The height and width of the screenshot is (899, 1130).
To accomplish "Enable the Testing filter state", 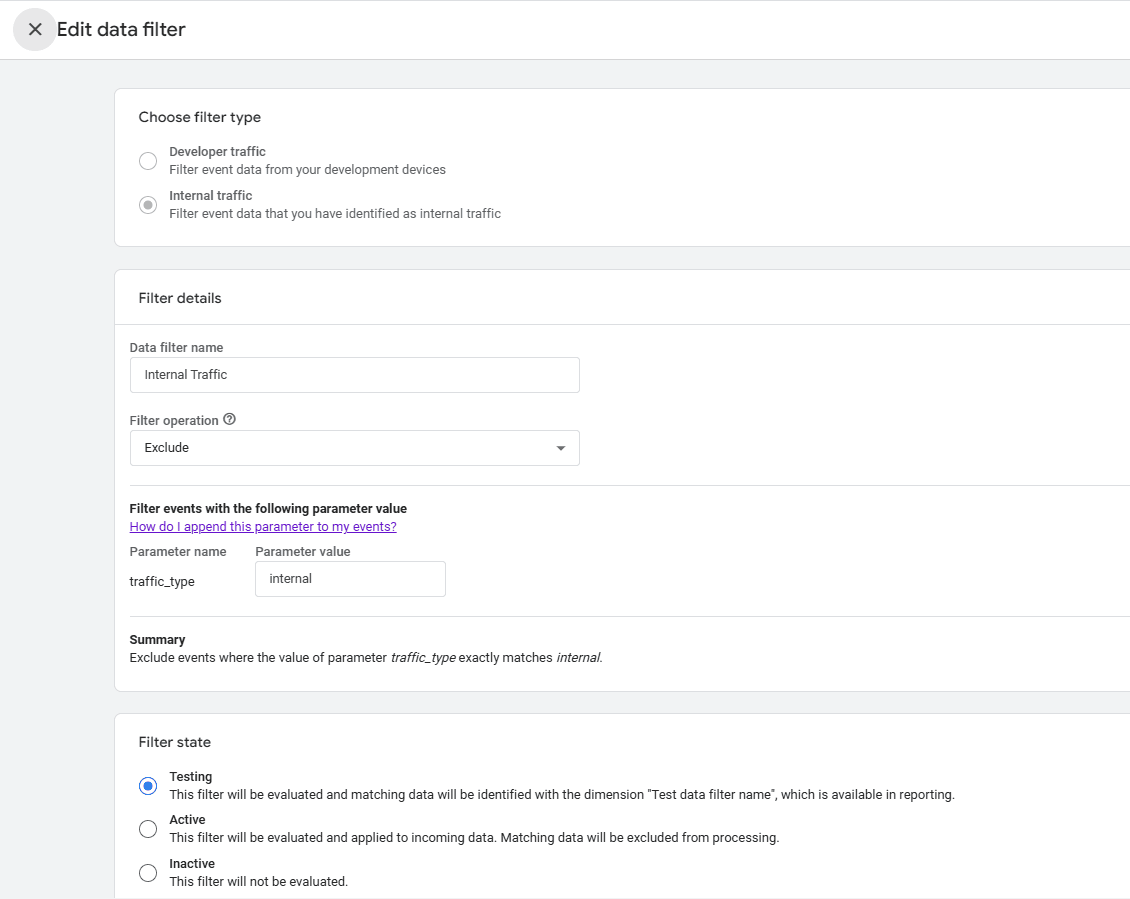I will tap(148, 786).
